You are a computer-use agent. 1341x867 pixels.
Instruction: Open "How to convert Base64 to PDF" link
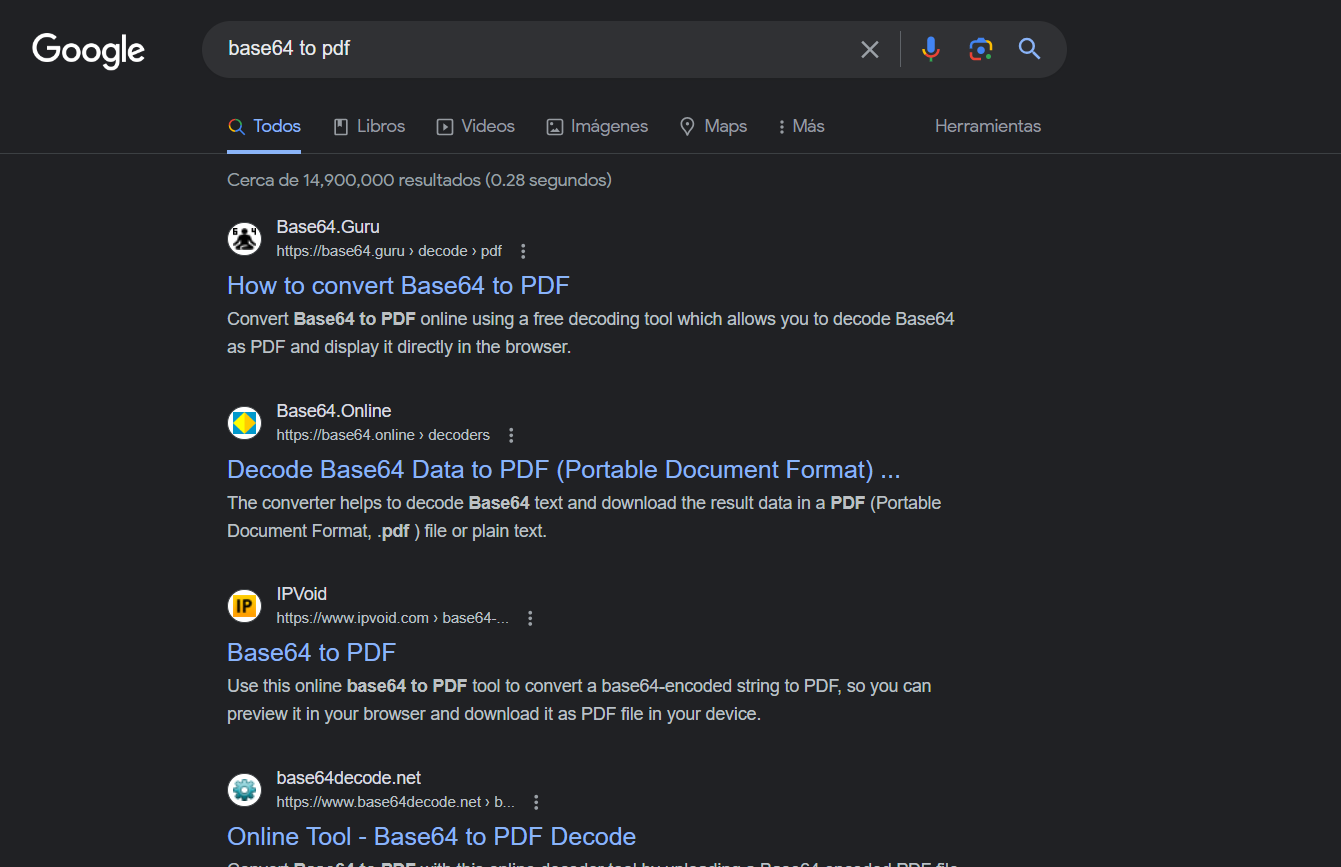[x=398, y=285]
